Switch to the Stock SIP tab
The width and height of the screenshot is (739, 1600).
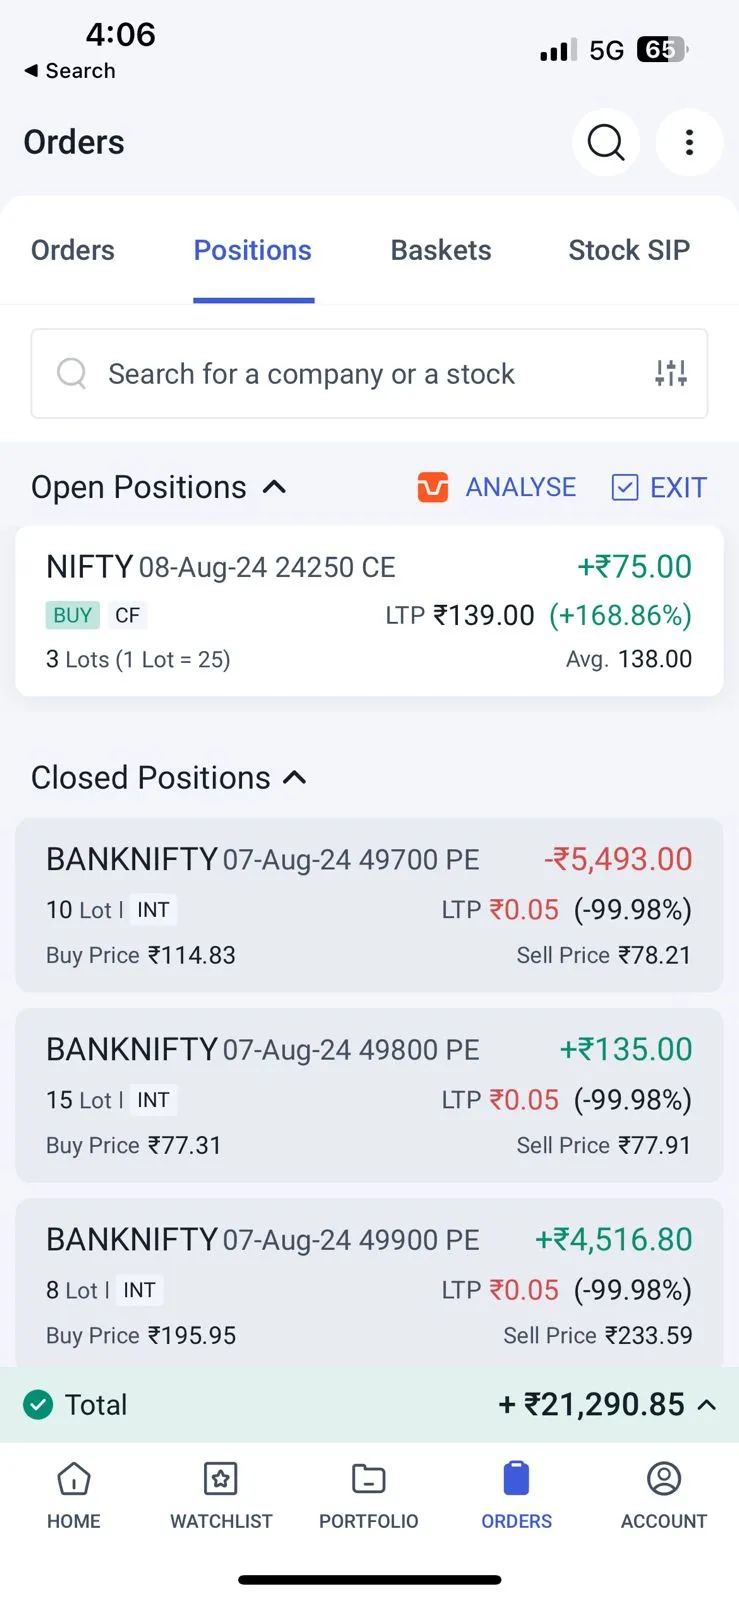click(x=629, y=250)
